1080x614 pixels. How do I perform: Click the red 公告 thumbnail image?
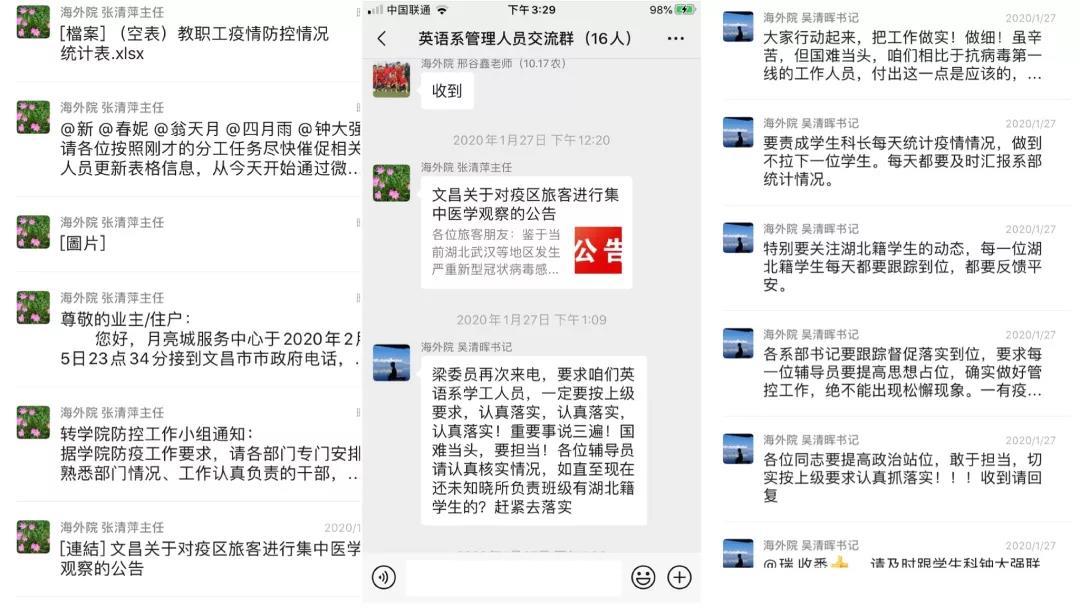pyautogui.click(x=598, y=250)
